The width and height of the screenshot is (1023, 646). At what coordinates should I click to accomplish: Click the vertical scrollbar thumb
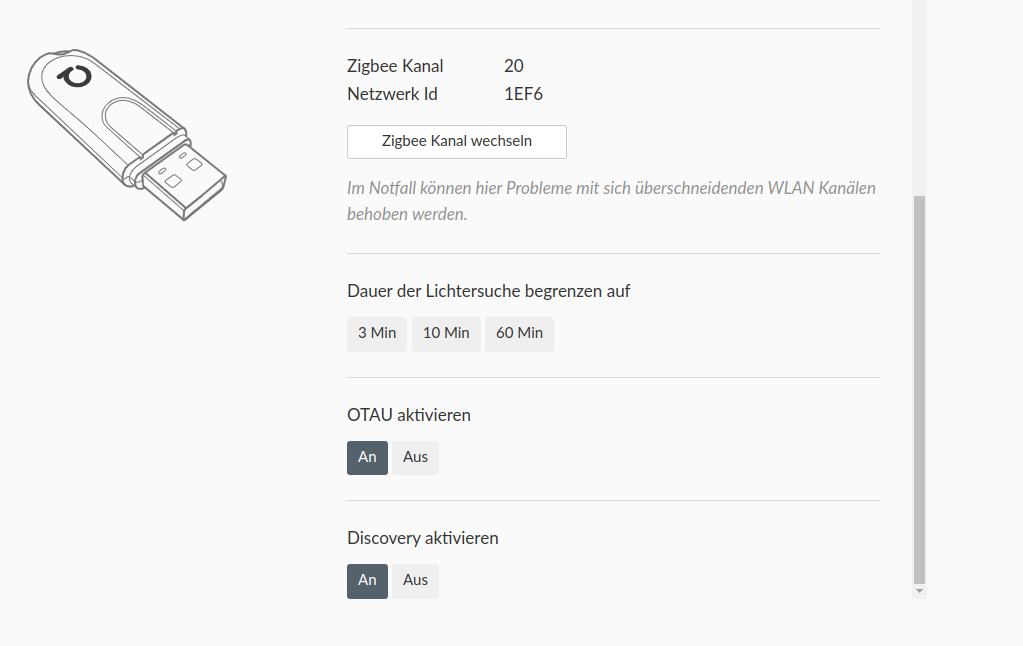coord(920,390)
